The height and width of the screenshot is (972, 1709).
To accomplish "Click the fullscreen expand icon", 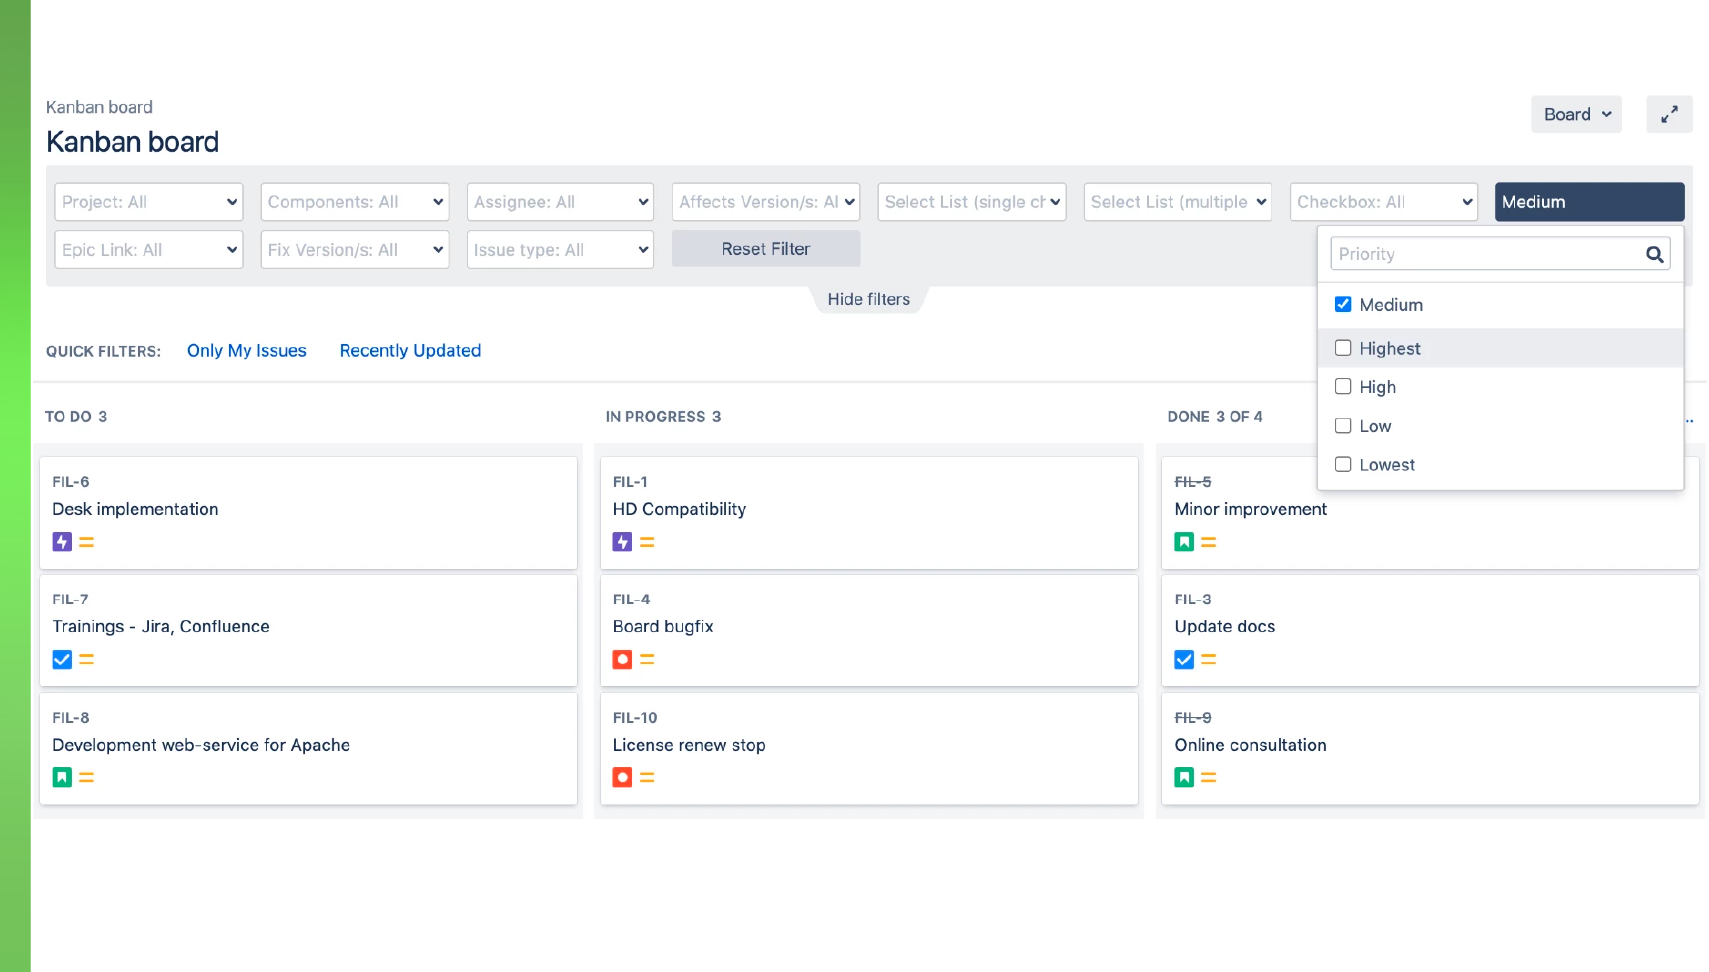I will pyautogui.click(x=1668, y=115).
